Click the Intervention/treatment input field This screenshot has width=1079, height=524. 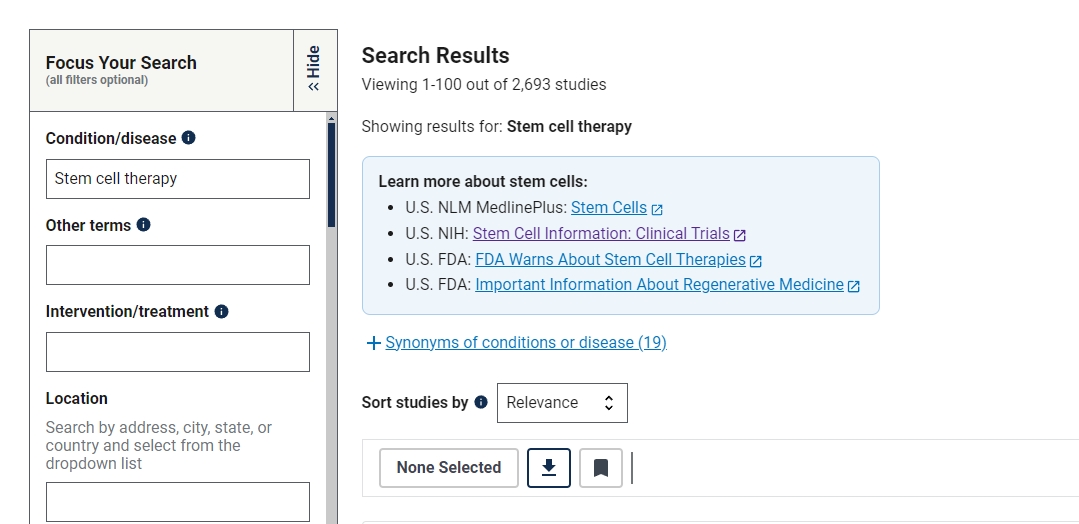coord(178,352)
